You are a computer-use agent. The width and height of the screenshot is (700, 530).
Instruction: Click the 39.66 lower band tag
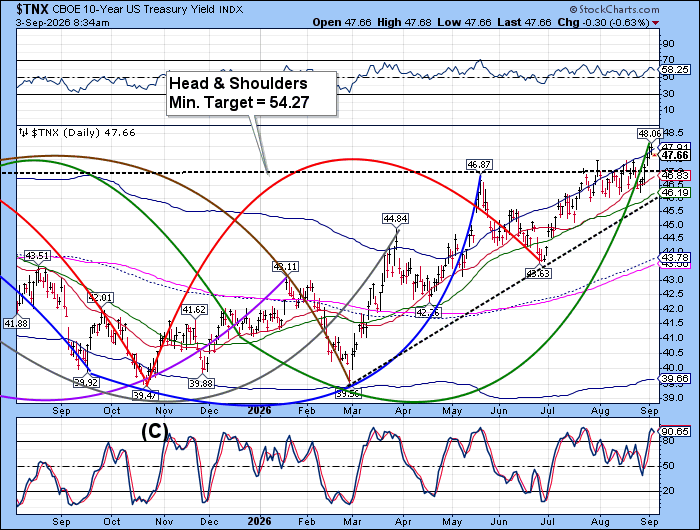(x=676, y=378)
